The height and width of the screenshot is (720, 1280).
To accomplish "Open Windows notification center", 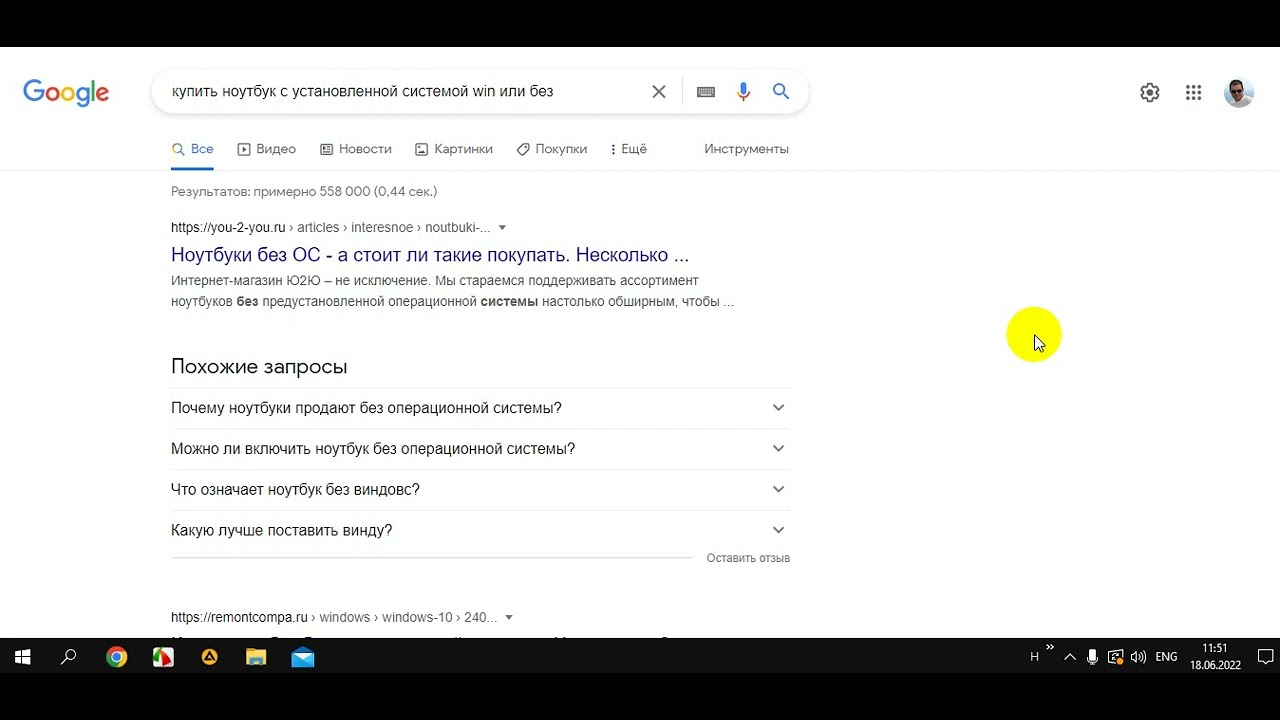I will click(1265, 657).
